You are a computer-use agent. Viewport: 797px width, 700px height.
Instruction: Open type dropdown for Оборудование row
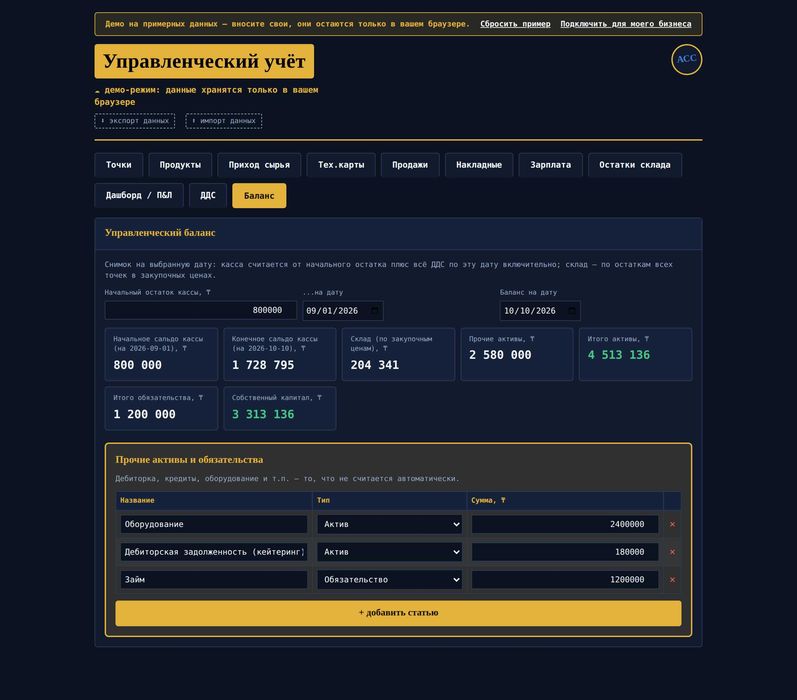(389, 524)
